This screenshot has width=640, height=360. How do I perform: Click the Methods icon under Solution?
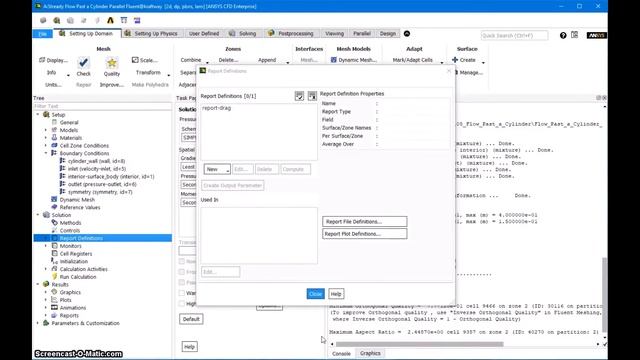(x=54, y=222)
